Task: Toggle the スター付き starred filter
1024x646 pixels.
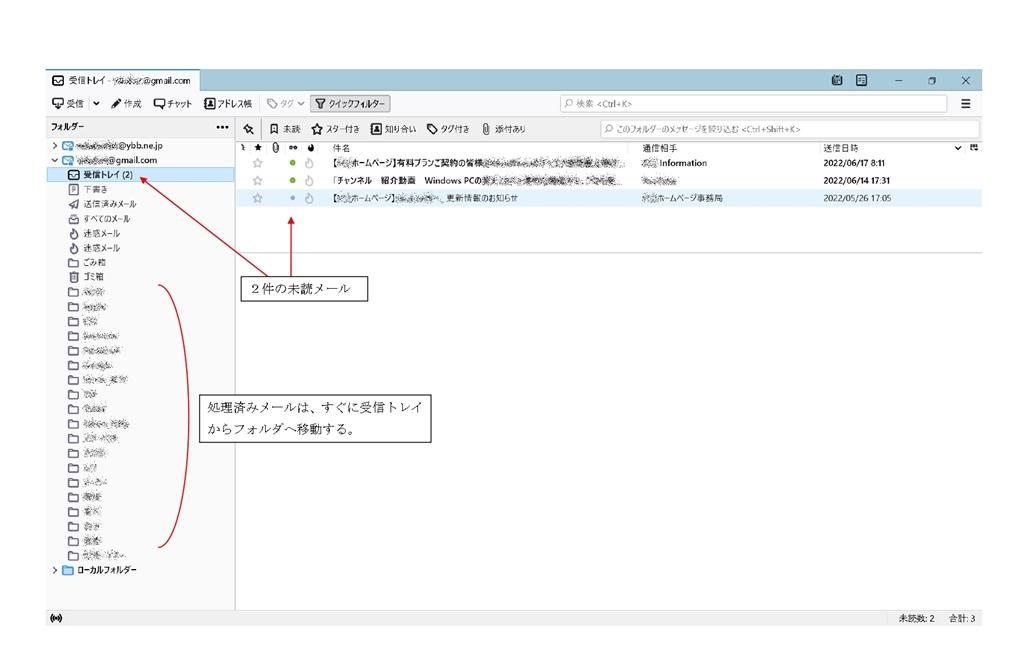Action: [x=335, y=129]
